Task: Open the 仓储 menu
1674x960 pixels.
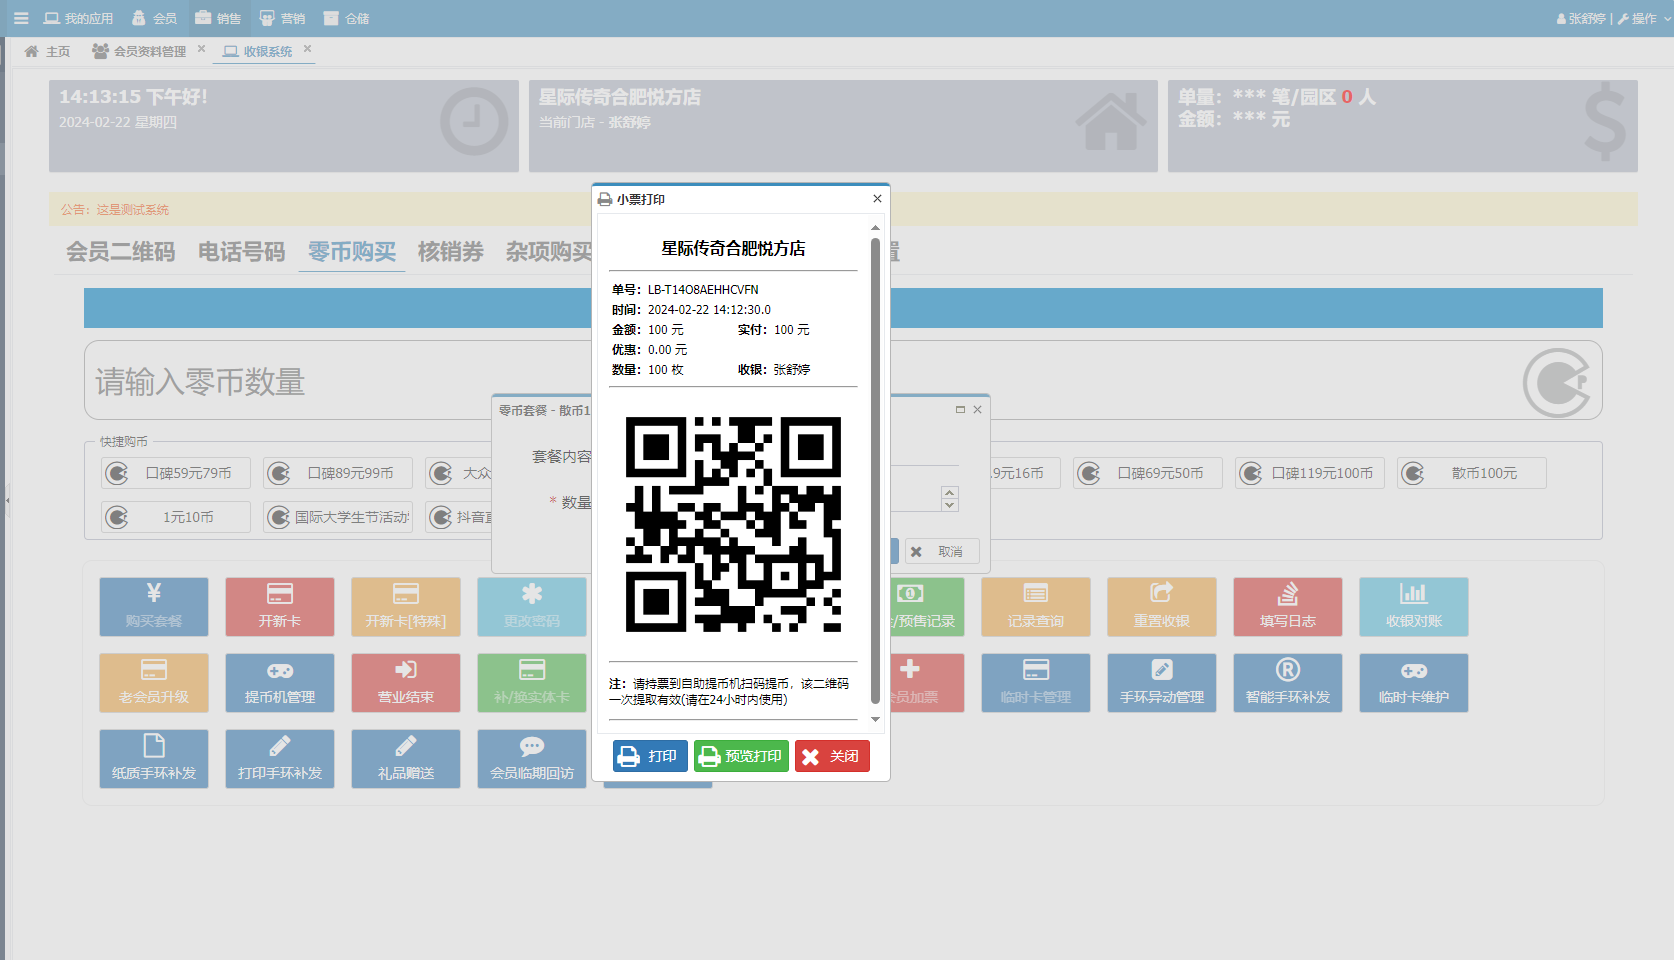Action: 346,18
